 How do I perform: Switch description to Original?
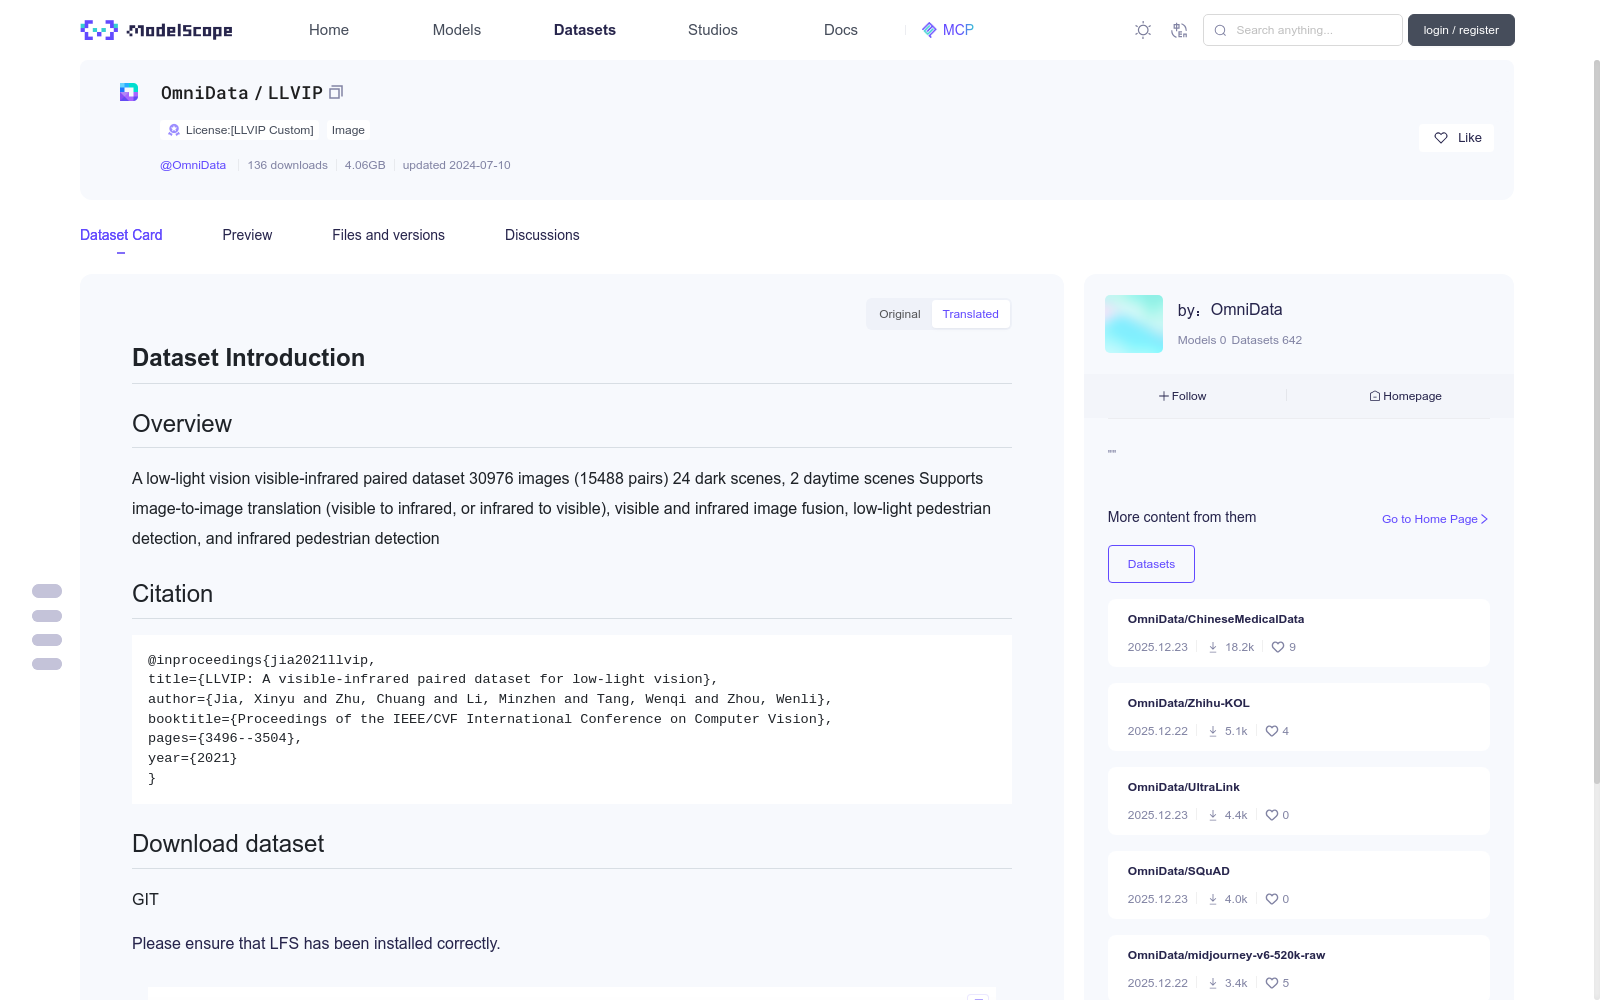point(900,314)
